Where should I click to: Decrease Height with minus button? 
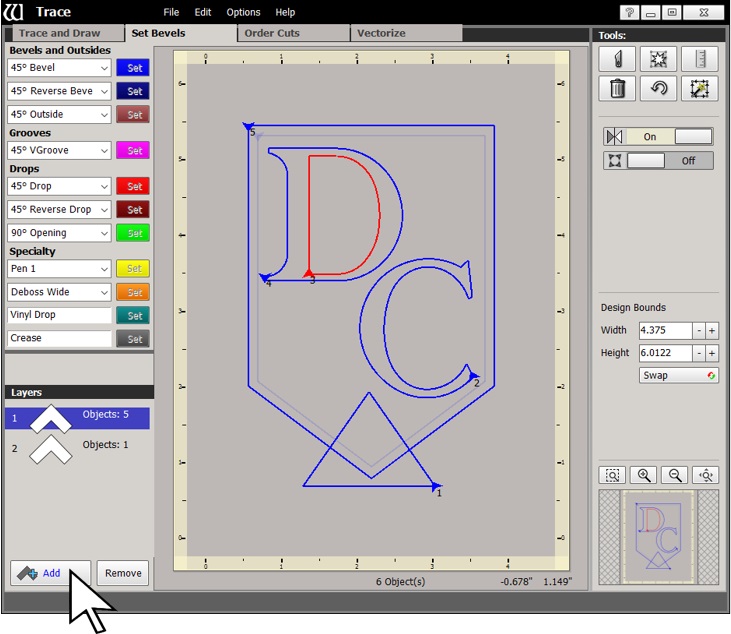coord(699,353)
